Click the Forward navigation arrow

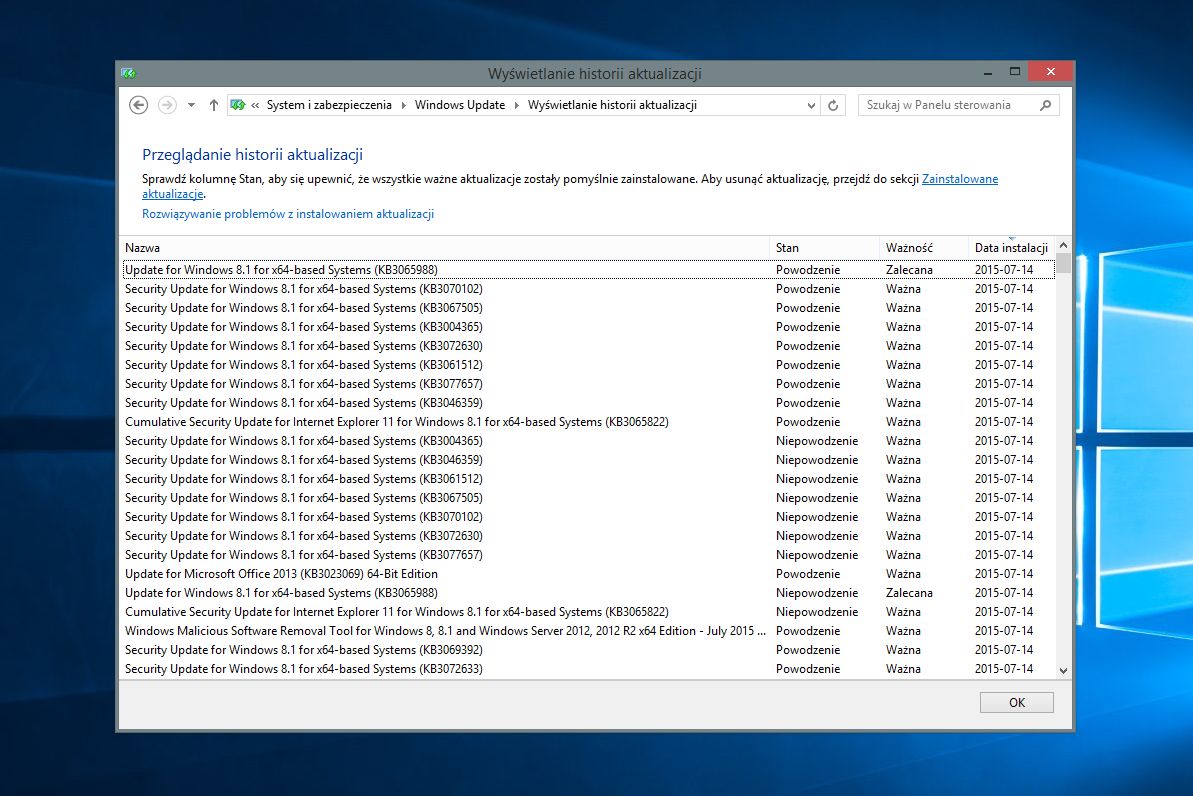(x=167, y=105)
